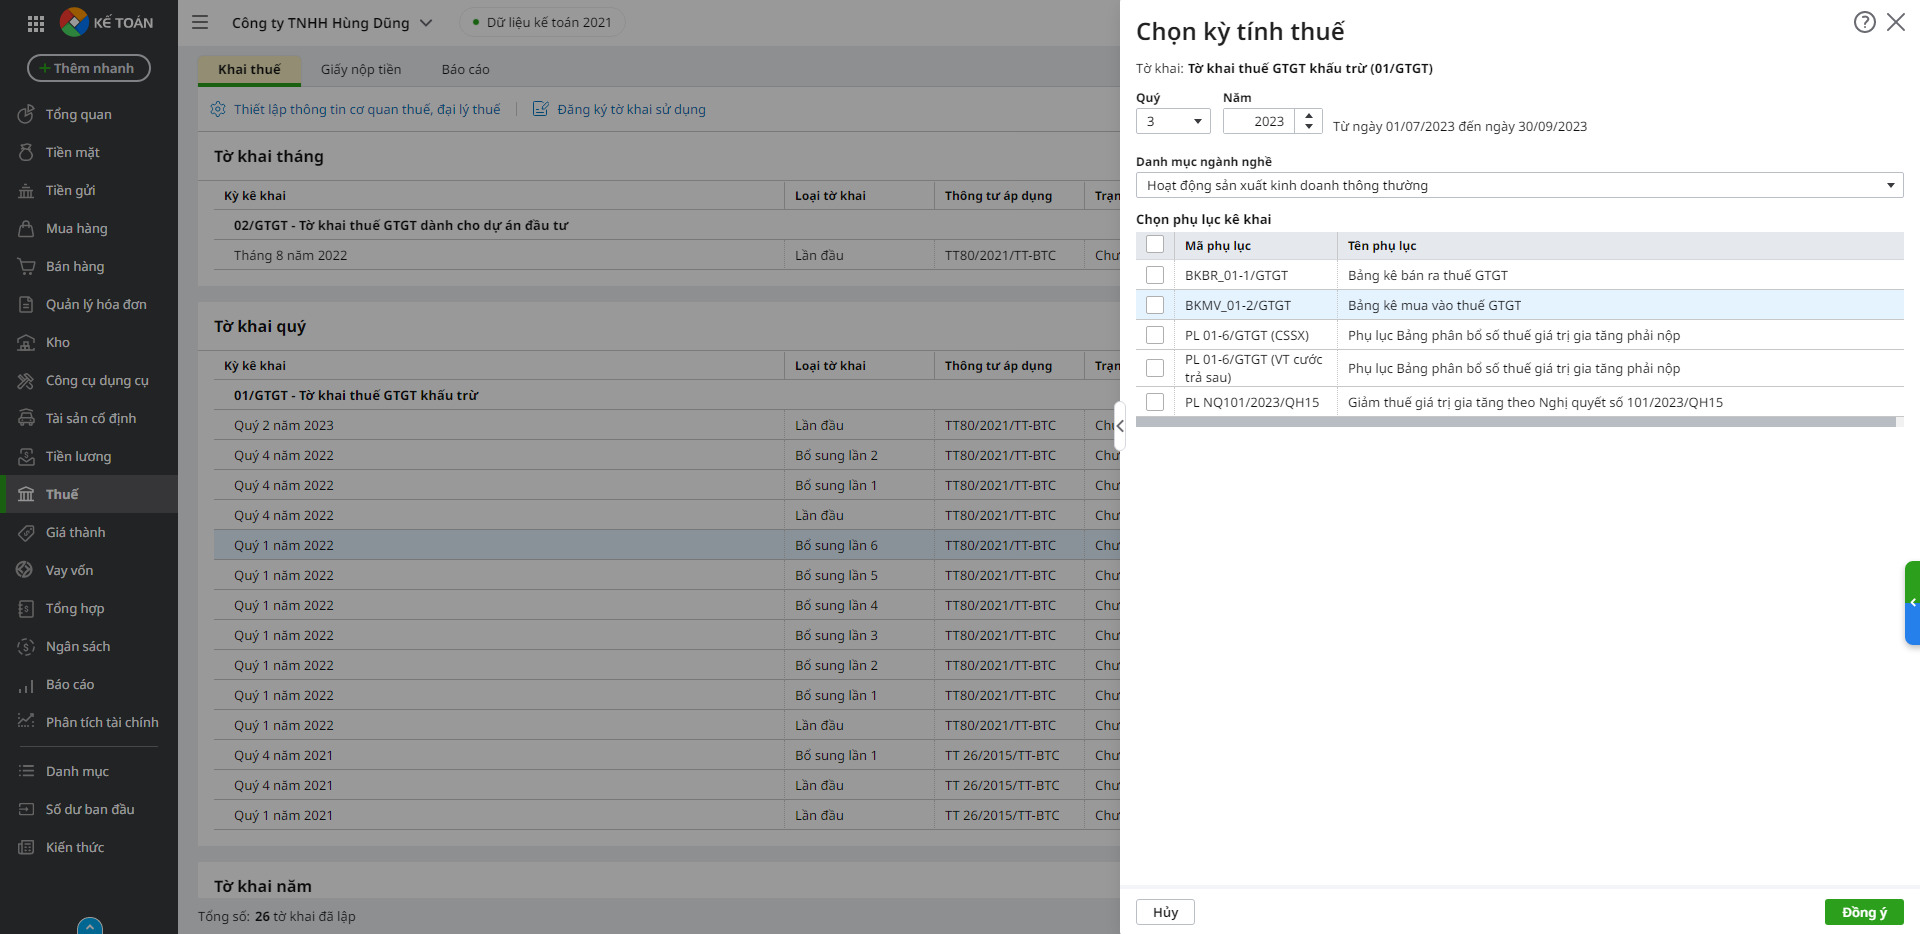Check the BKBR_01-1/GTGT appendix
Screen dimensions: 1920x934
click(x=1155, y=275)
